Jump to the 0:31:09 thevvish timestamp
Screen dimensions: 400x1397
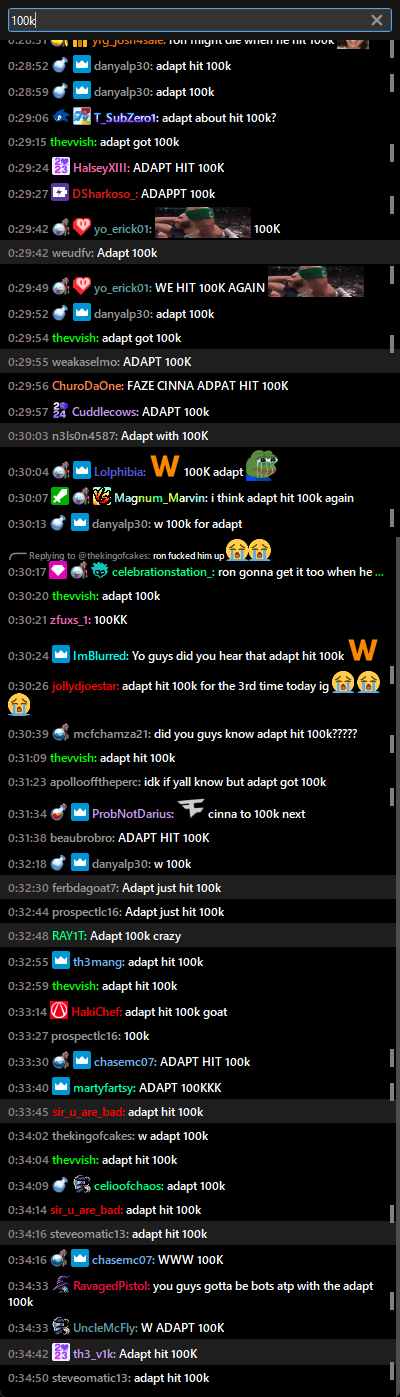pyautogui.click(x=26, y=758)
